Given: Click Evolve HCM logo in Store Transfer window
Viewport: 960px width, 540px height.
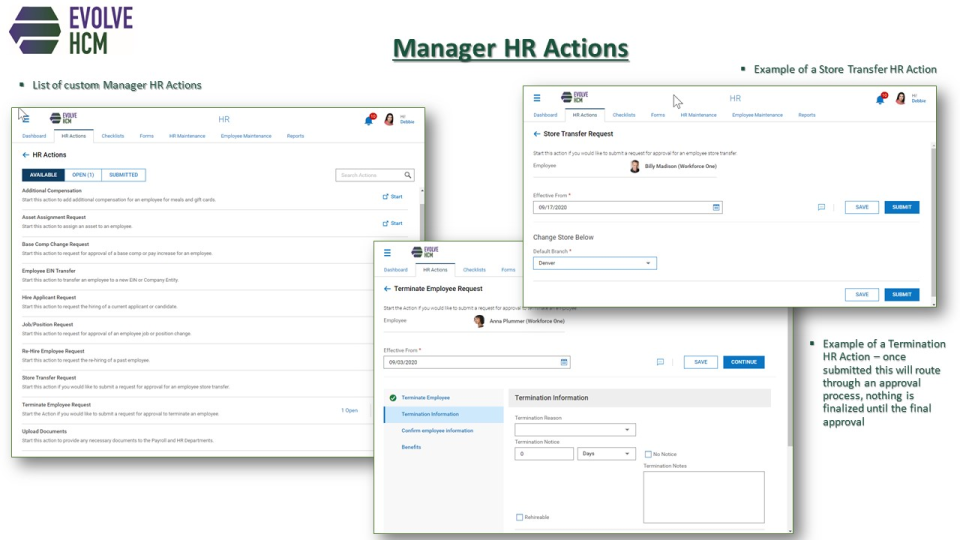Looking at the screenshot, I should (575, 97).
